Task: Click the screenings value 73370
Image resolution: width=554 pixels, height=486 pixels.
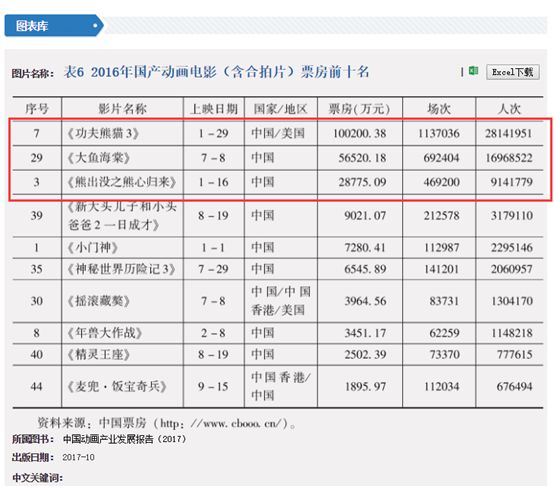Action: tap(444, 354)
